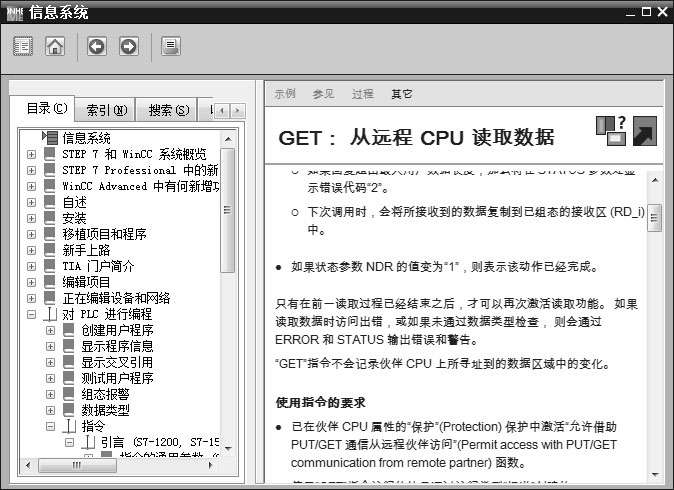Click the help question-mark icon beside the title
Screen dimensions: 674x490
click(610, 127)
